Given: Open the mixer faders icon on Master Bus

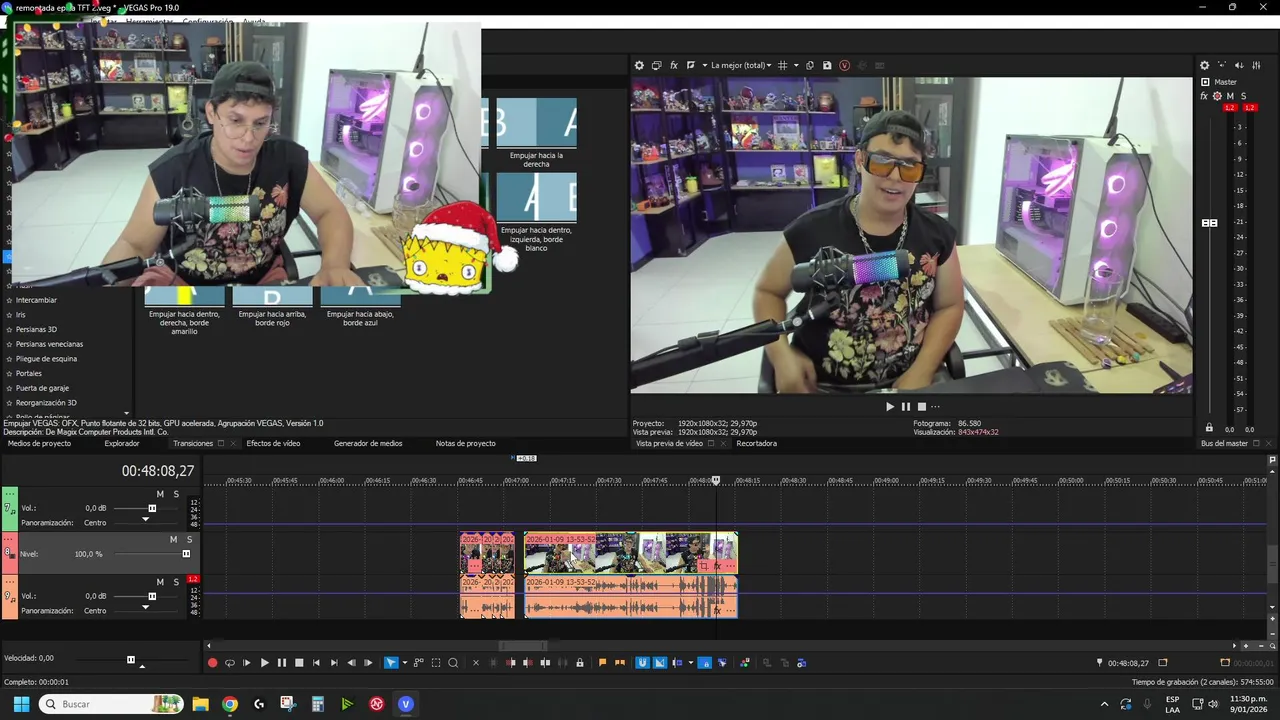Looking at the screenshot, I should pyautogui.click(x=1257, y=65).
